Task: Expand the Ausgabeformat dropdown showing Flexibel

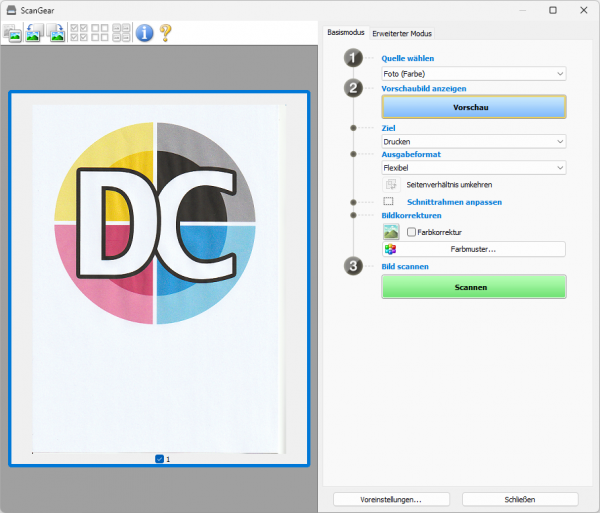Action: point(474,168)
